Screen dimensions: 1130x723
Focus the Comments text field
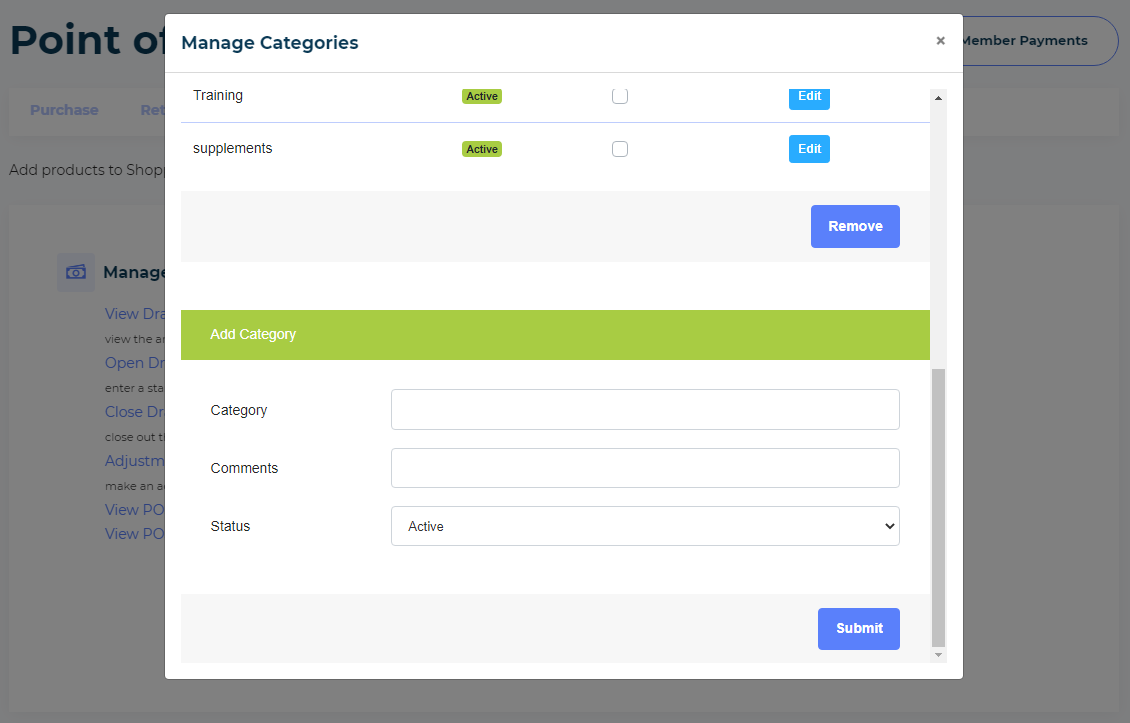tap(645, 468)
